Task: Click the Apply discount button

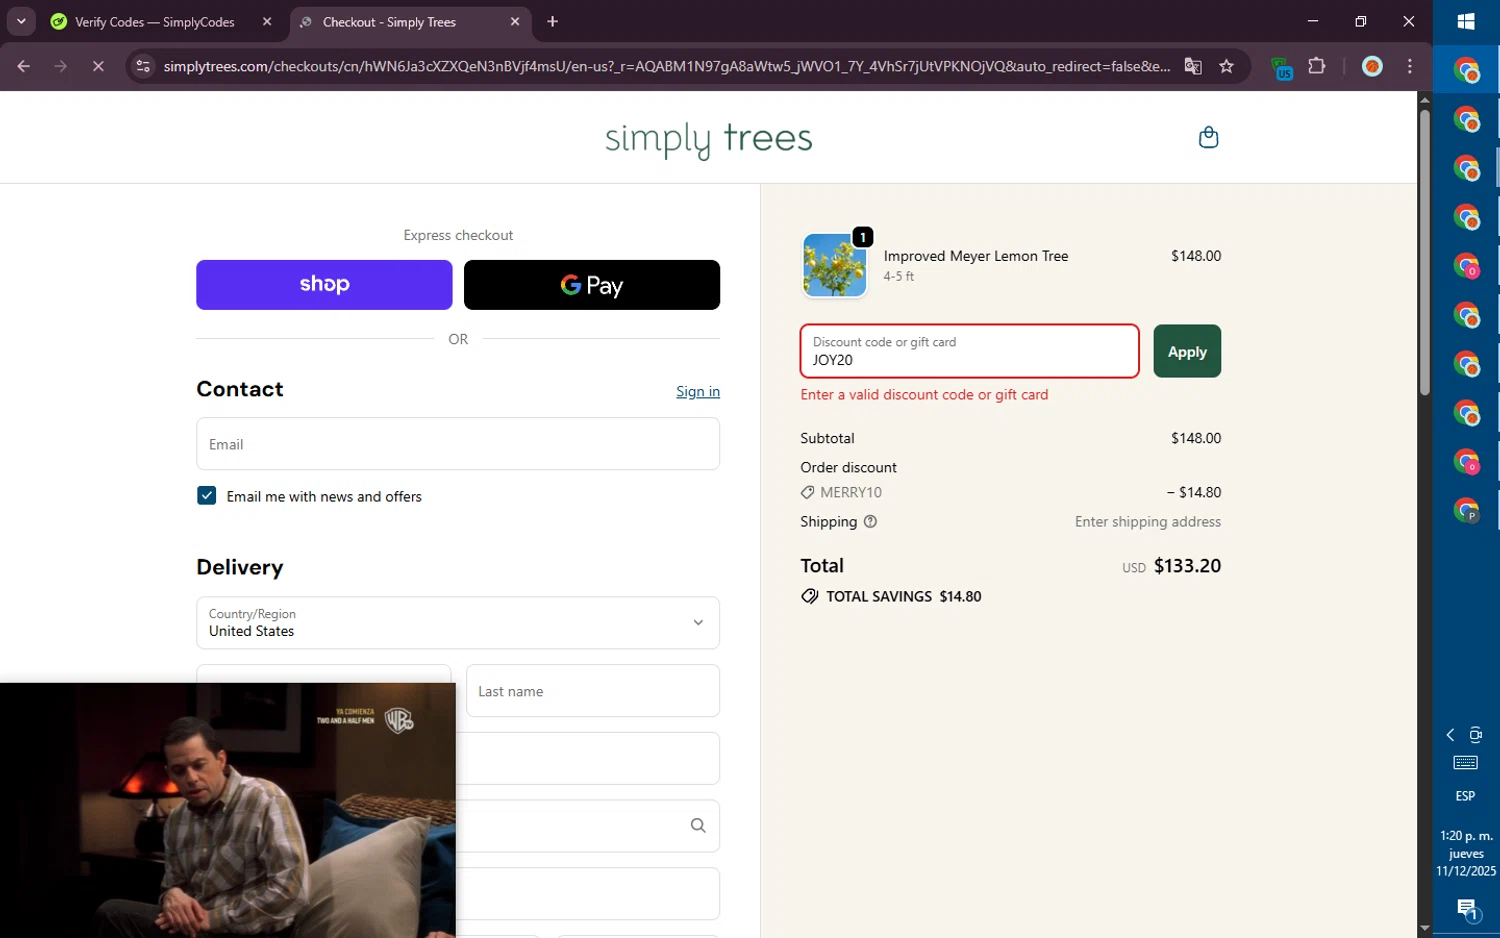Action: 1187,351
